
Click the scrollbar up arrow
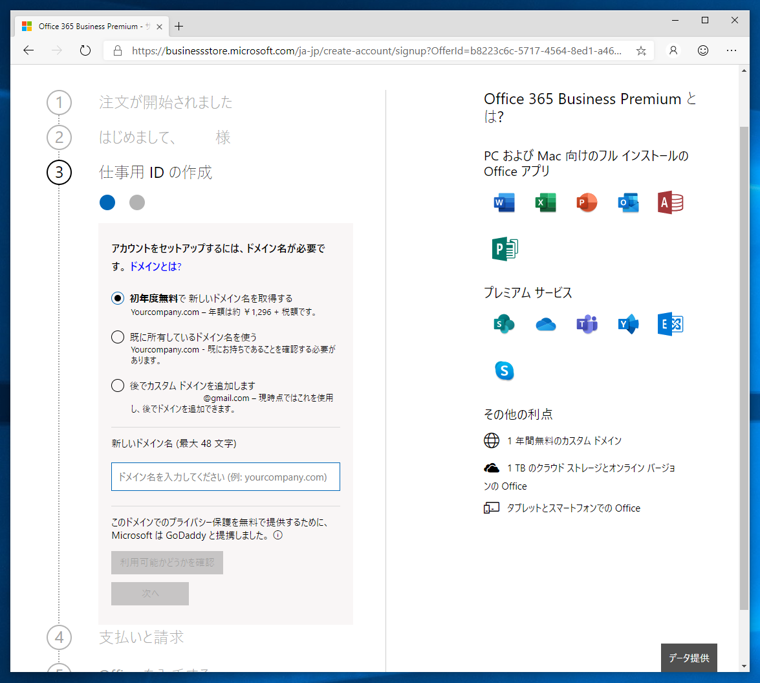point(744,71)
